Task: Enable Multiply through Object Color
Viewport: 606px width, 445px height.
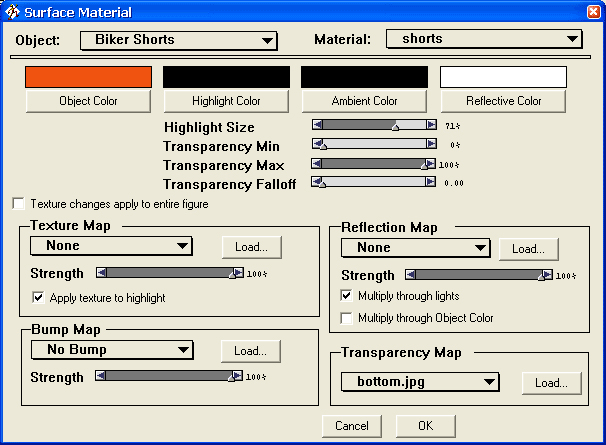Action: pos(347,318)
